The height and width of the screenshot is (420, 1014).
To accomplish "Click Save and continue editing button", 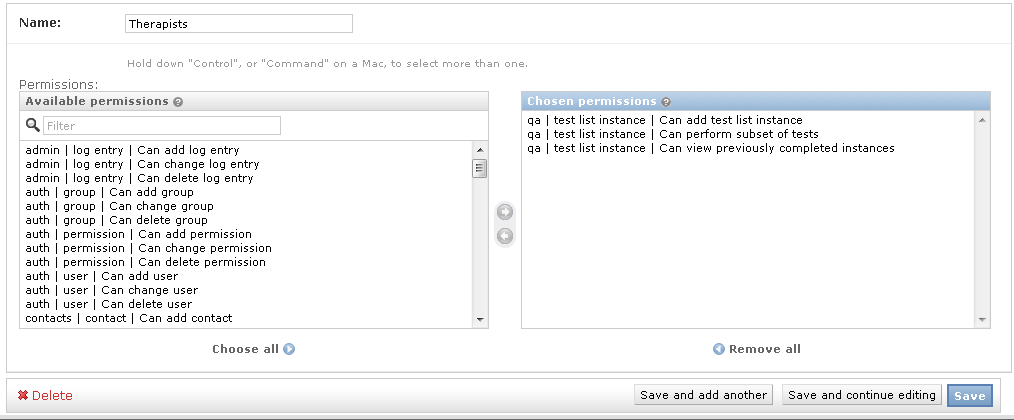I will (x=862, y=395).
